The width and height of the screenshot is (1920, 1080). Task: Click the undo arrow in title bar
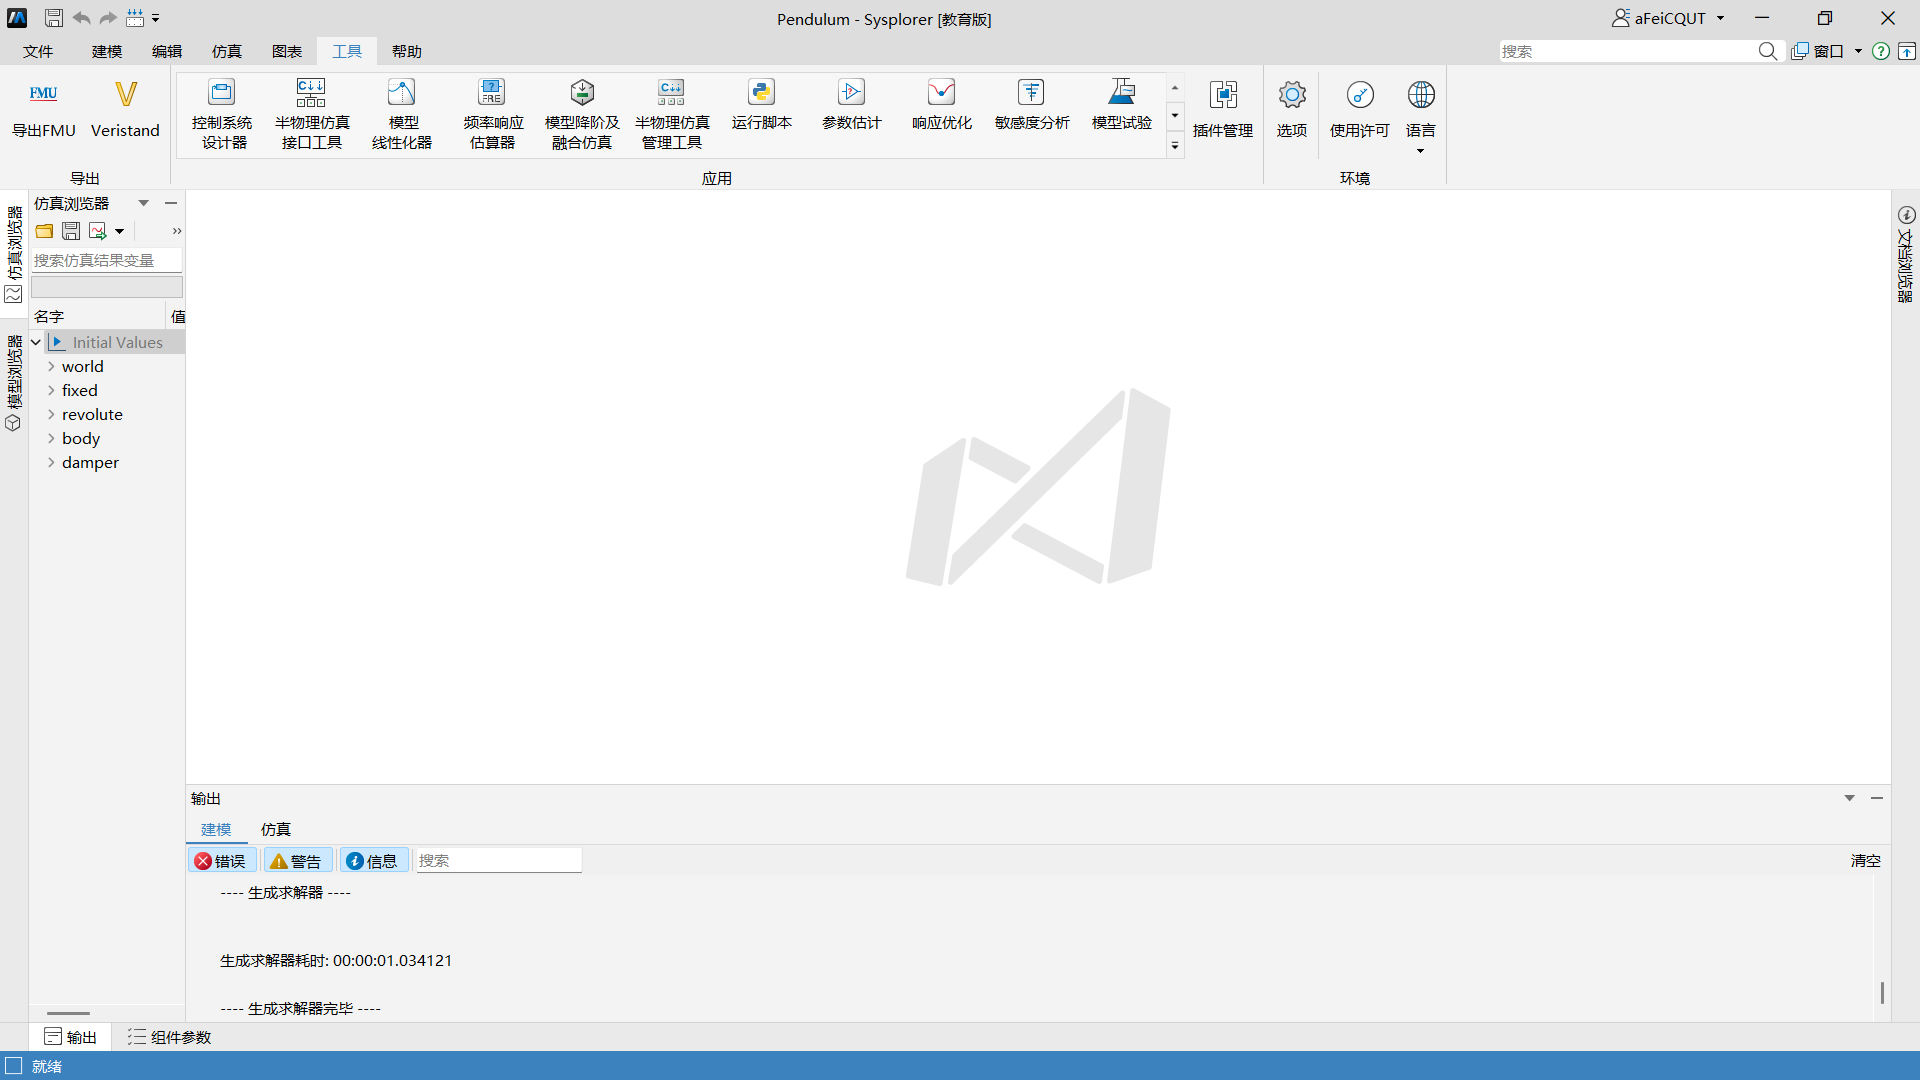coord(81,18)
